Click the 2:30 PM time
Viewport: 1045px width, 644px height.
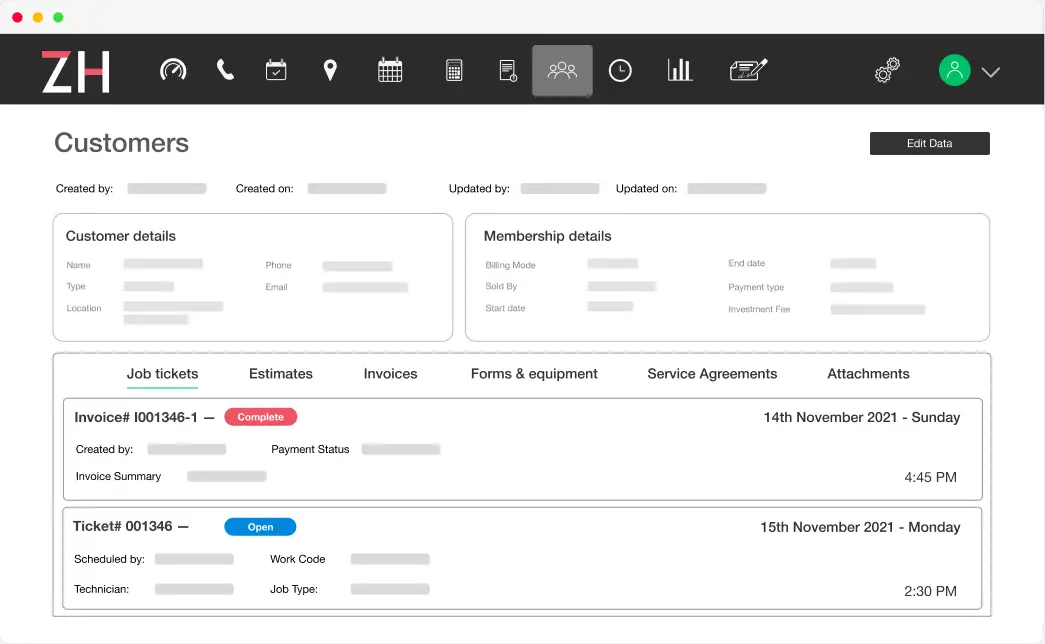coord(930,591)
